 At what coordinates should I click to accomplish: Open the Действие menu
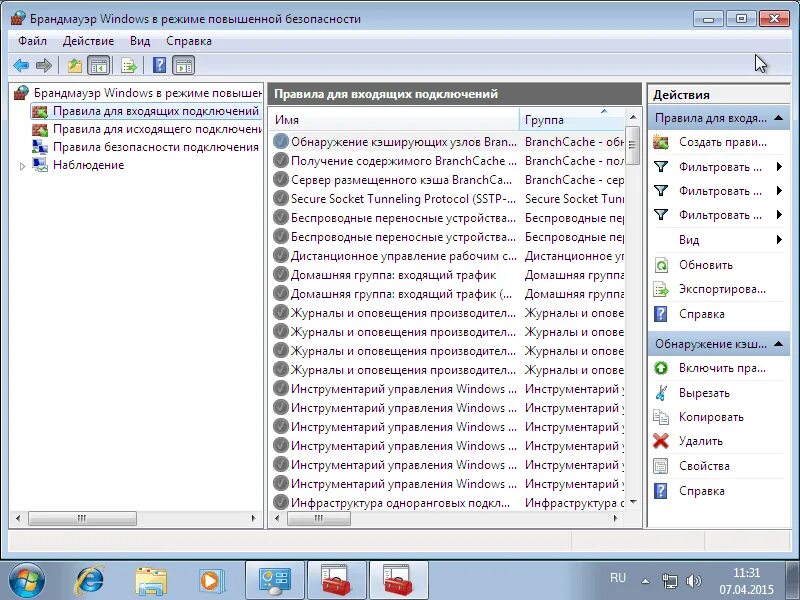coord(88,41)
